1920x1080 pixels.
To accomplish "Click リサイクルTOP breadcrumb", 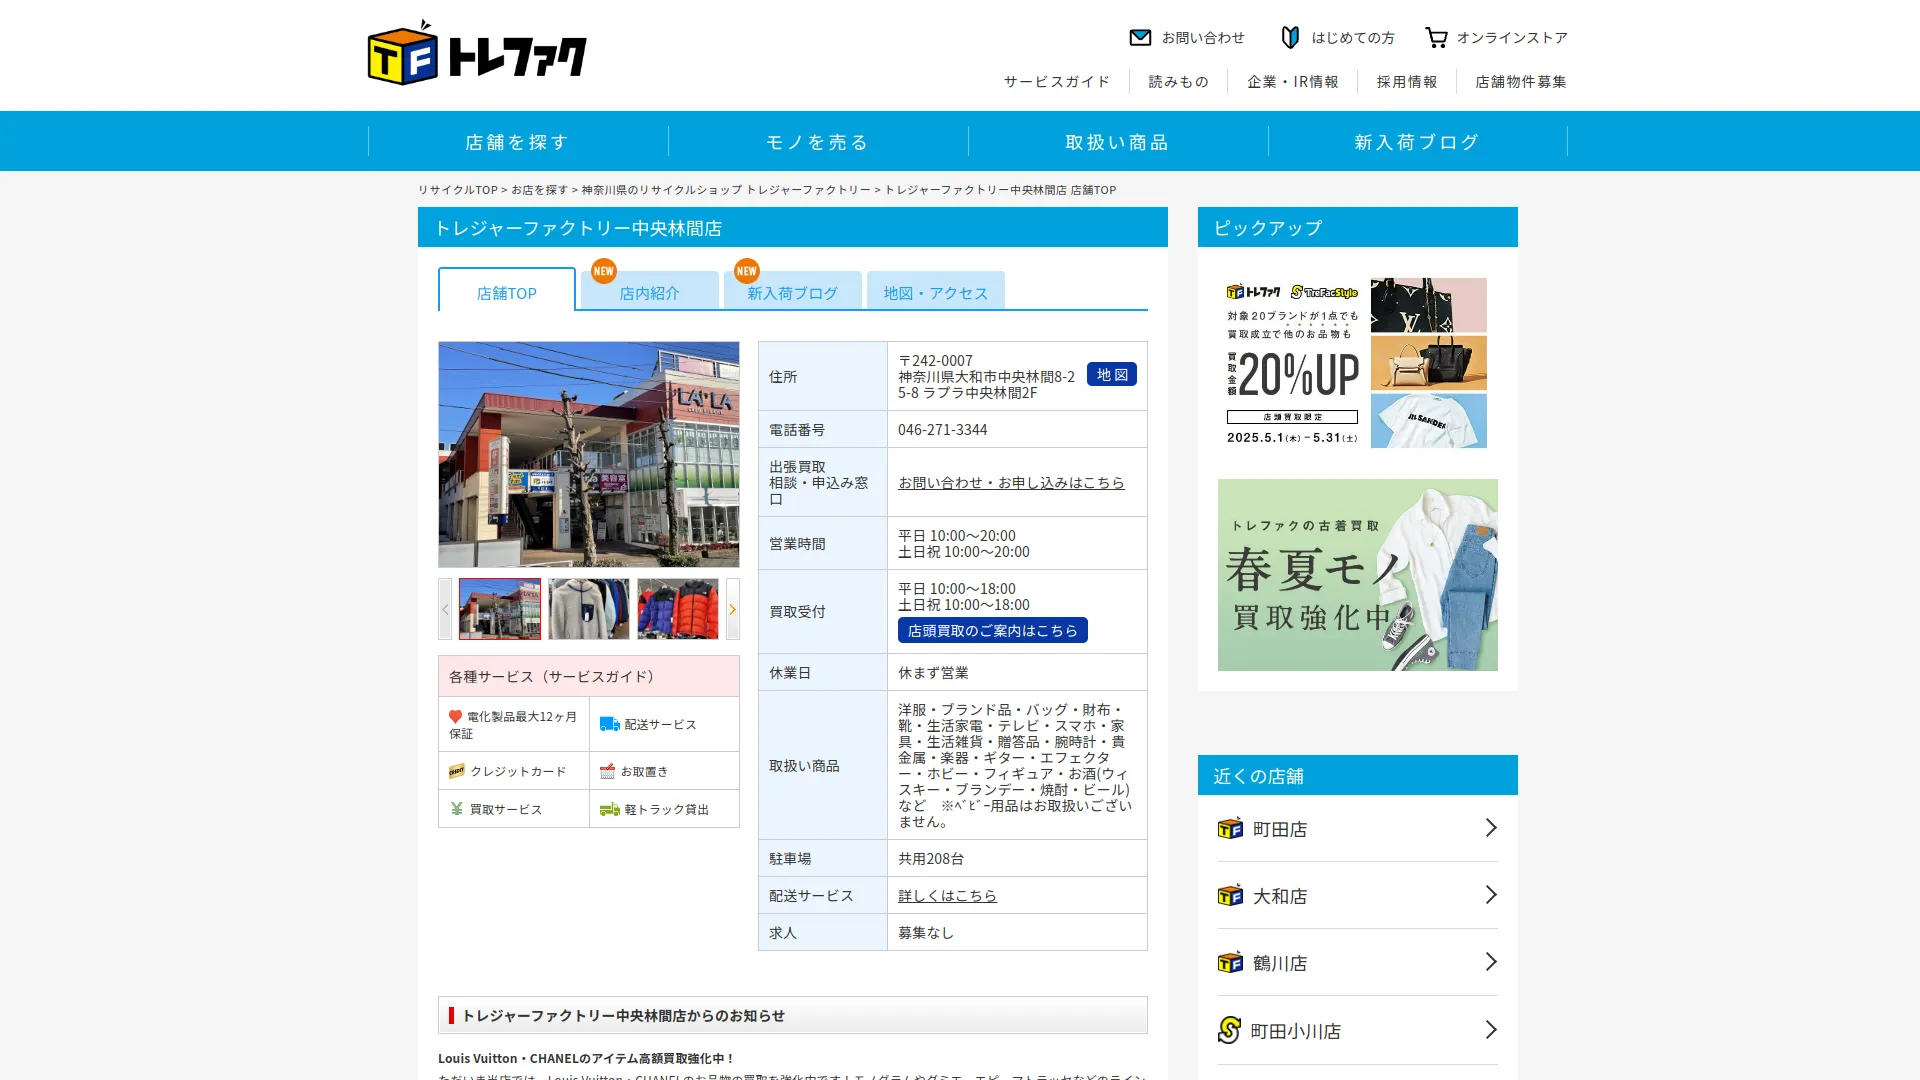I will pos(458,189).
